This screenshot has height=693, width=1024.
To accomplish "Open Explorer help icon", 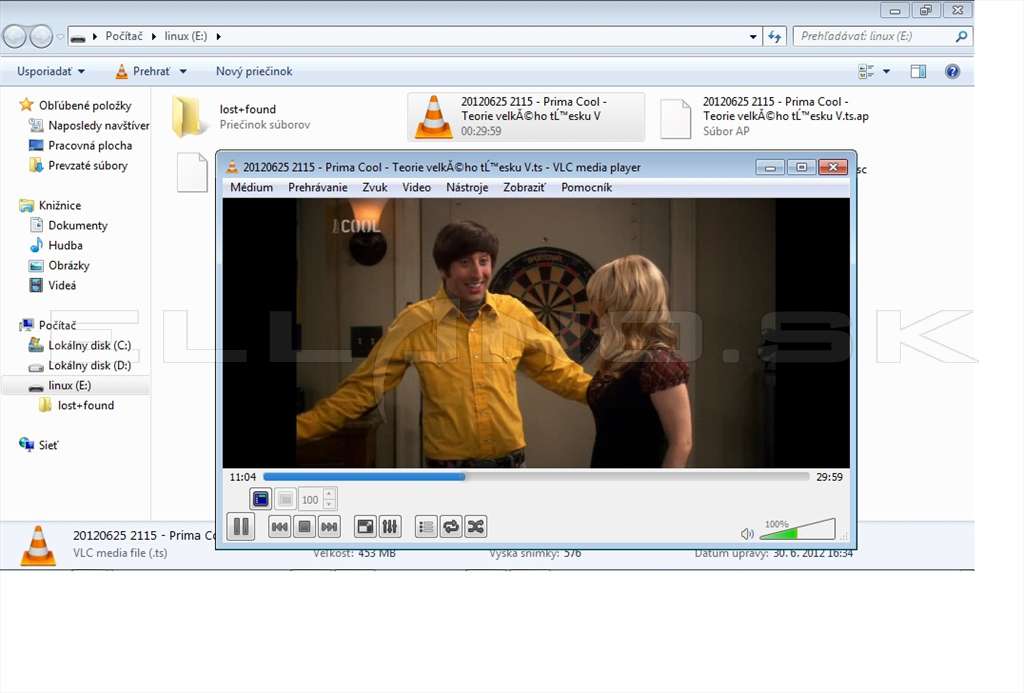I will click(952, 71).
